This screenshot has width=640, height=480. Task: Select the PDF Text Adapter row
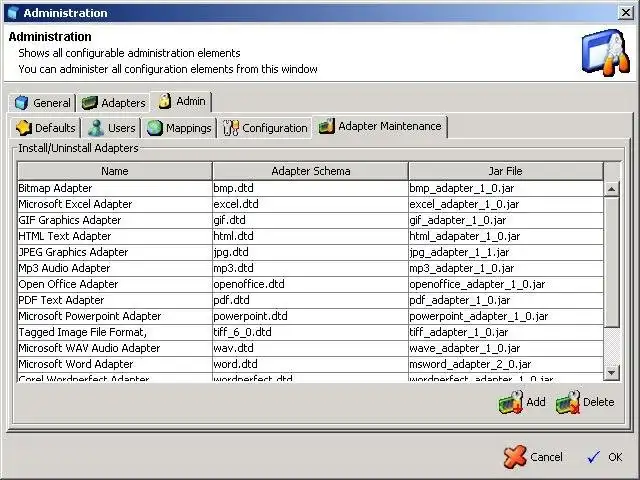pos(310,300)
